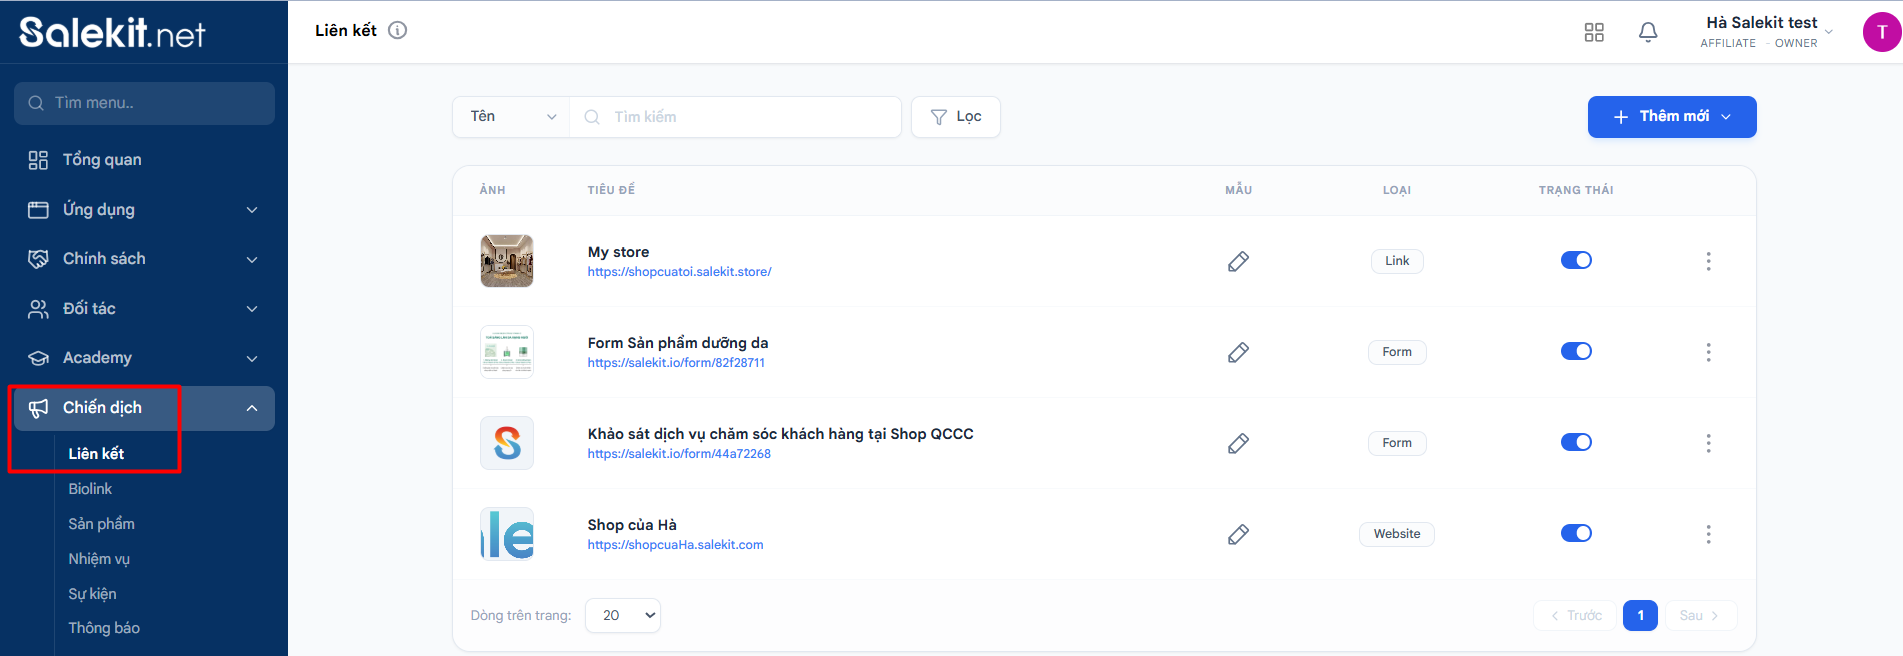Open the apps grid icon in header
Viewport: 1903px width, 656px height.
[1594, 32]
